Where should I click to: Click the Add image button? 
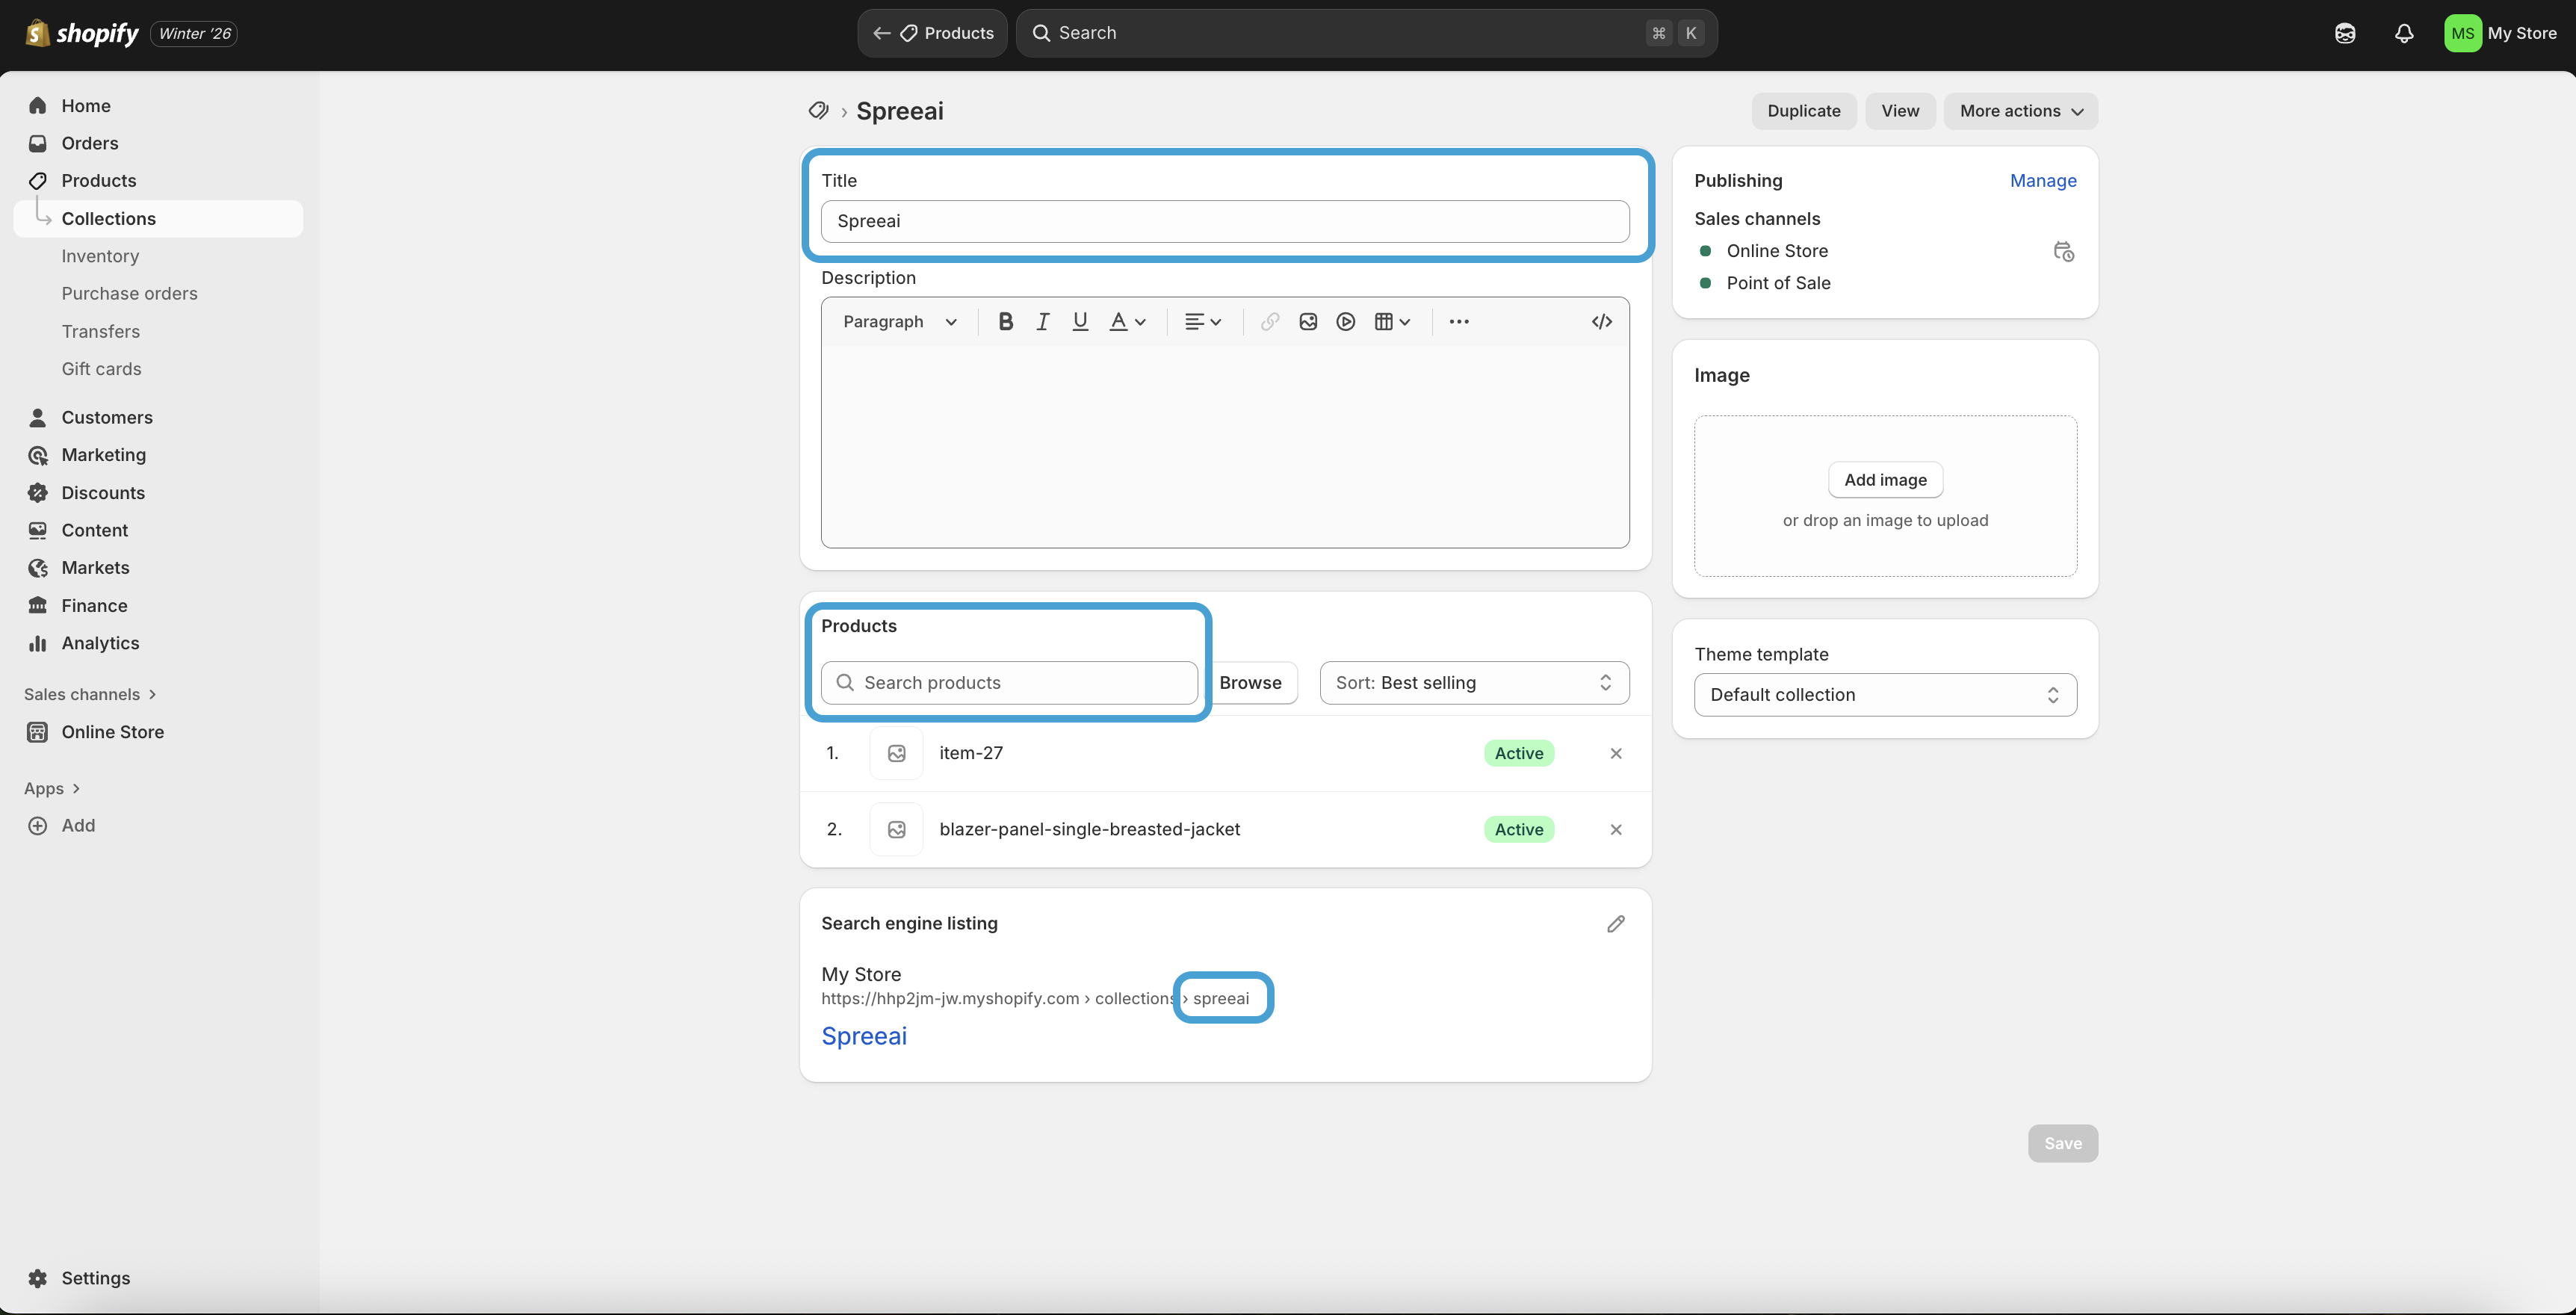(1885, 480)
